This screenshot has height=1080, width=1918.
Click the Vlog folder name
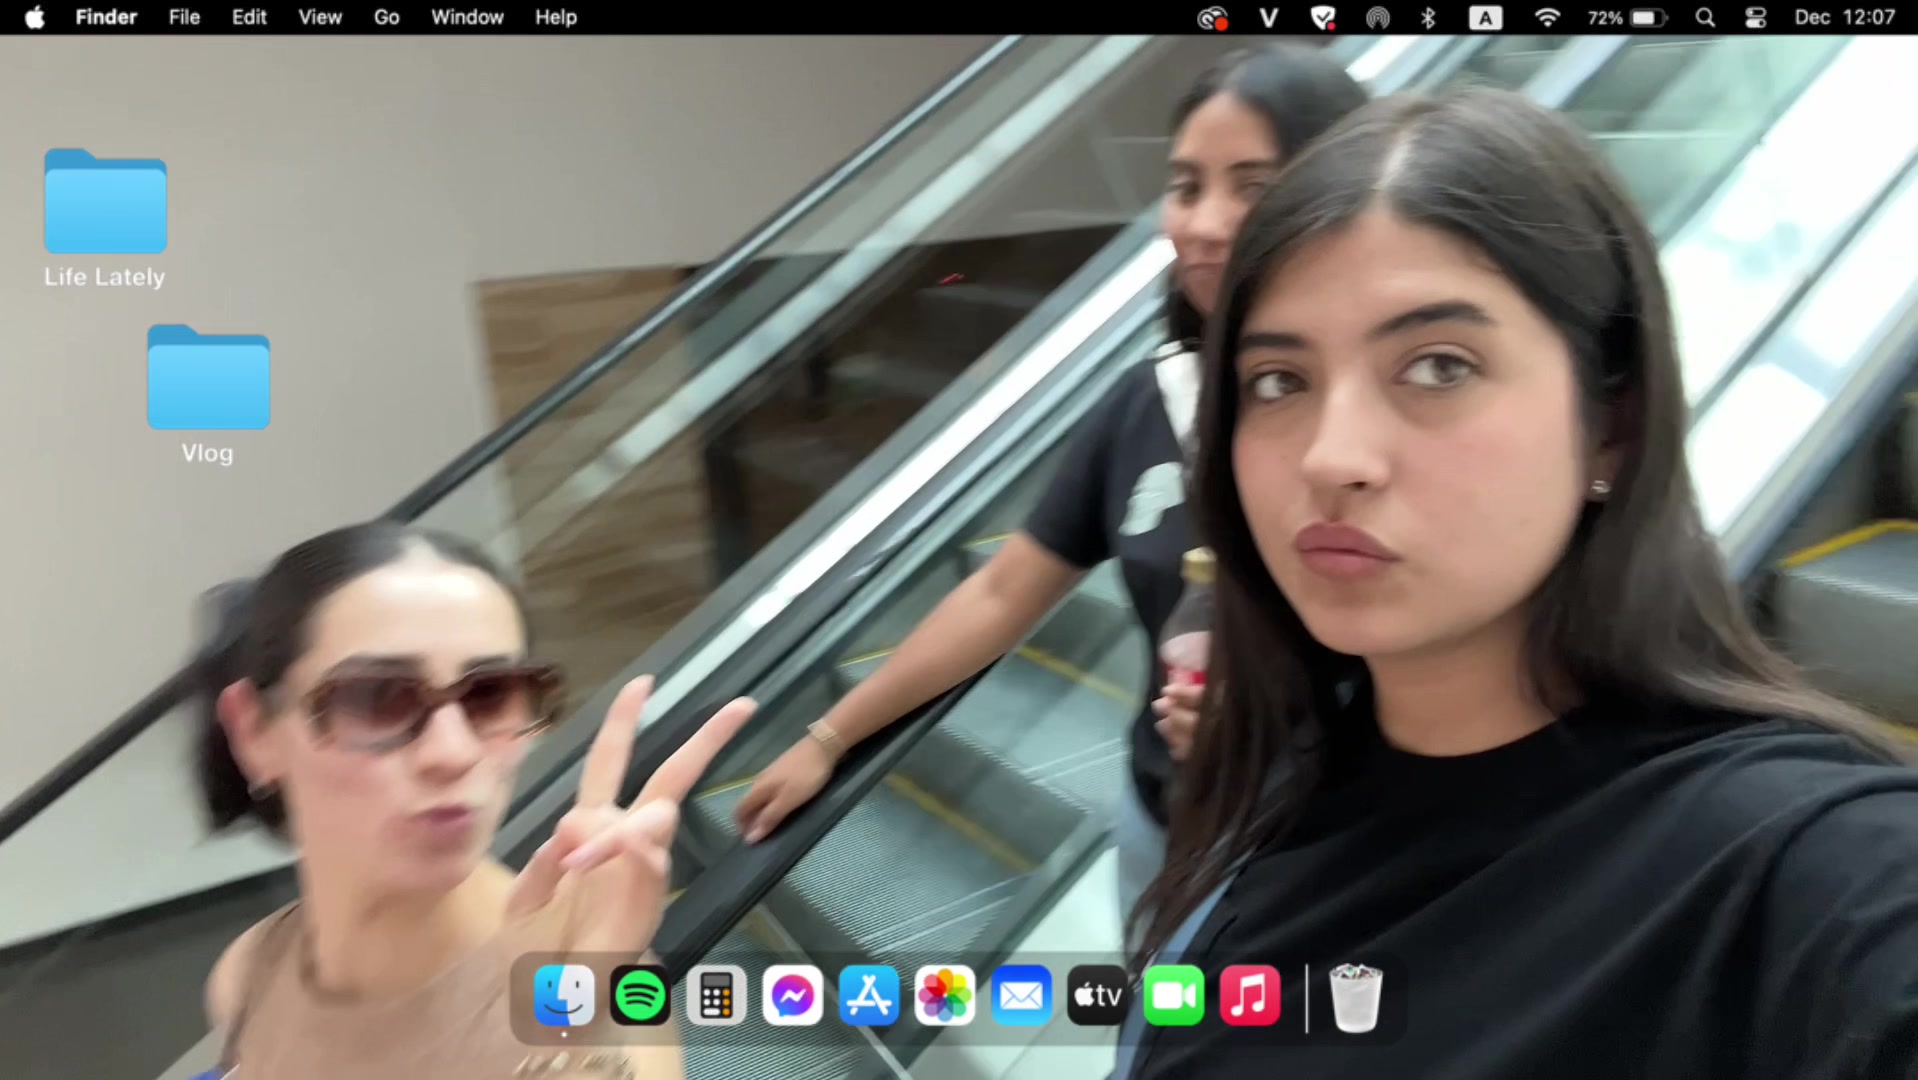click(x=208, y=453)
